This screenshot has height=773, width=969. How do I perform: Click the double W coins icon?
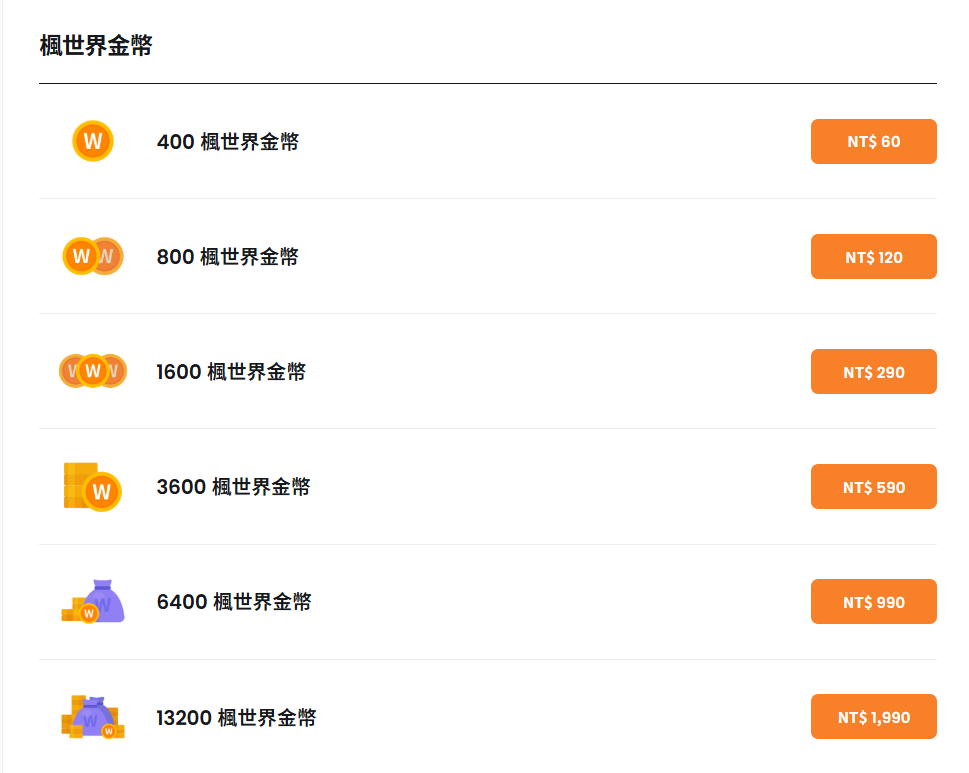pos(93,256)
